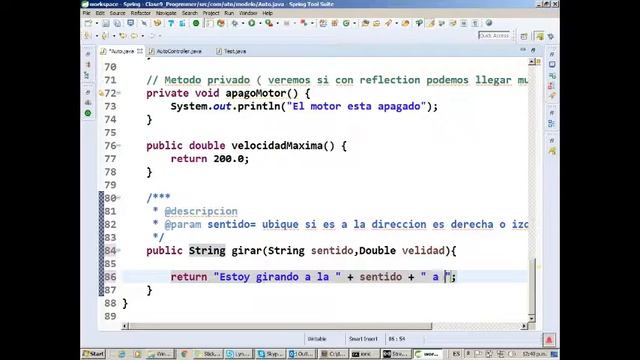The height and width of the screenshot is (360, 640).
Task: Click the down arrow of the vertical scrollbar
Action: point(531,318)
